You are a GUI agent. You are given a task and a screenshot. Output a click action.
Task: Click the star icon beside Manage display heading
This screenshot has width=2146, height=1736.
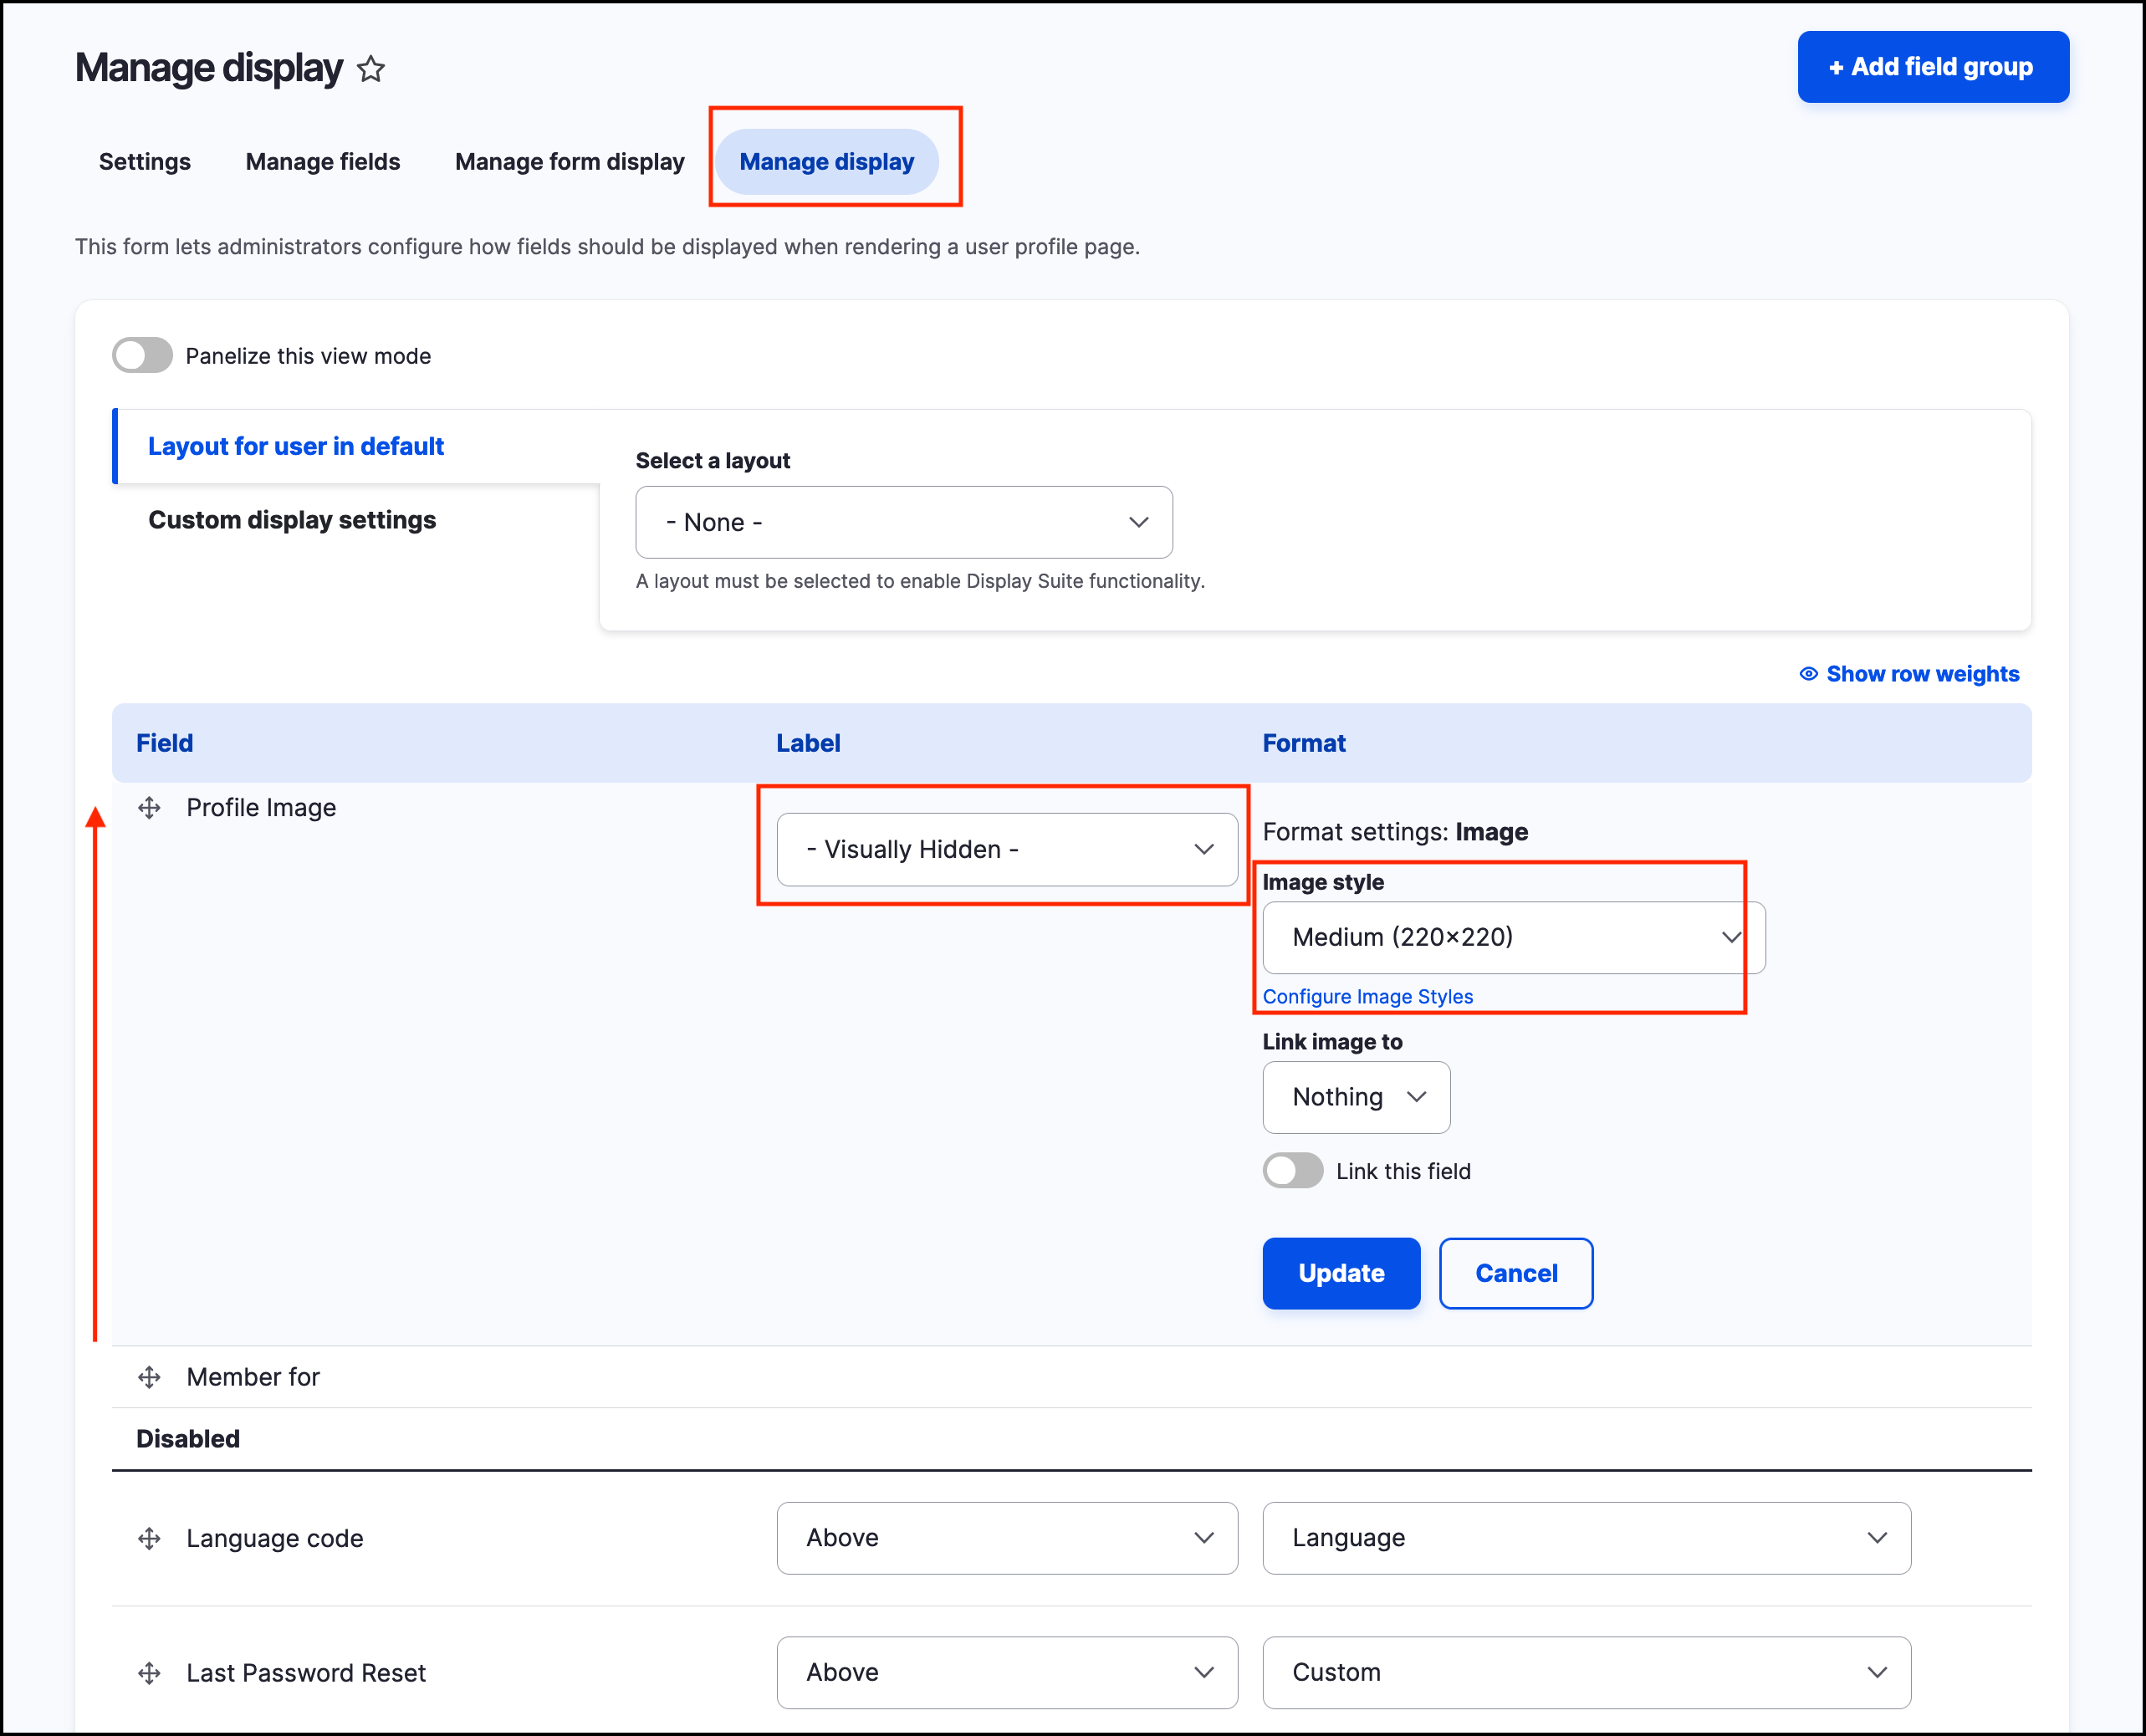[370, 69]
